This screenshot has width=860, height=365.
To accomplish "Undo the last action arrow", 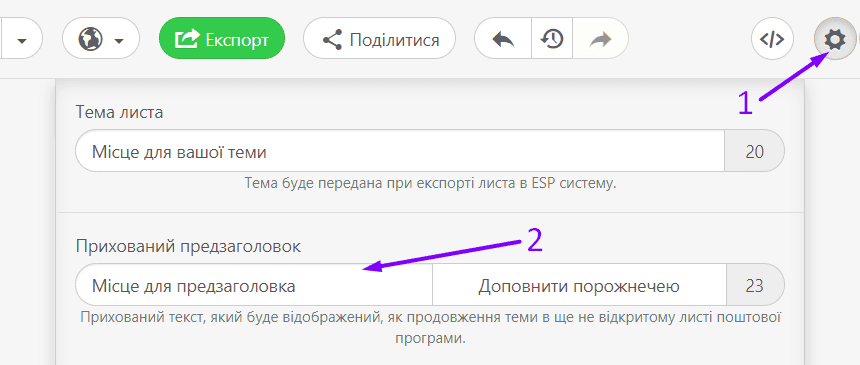I will click(x=503, y=39).
